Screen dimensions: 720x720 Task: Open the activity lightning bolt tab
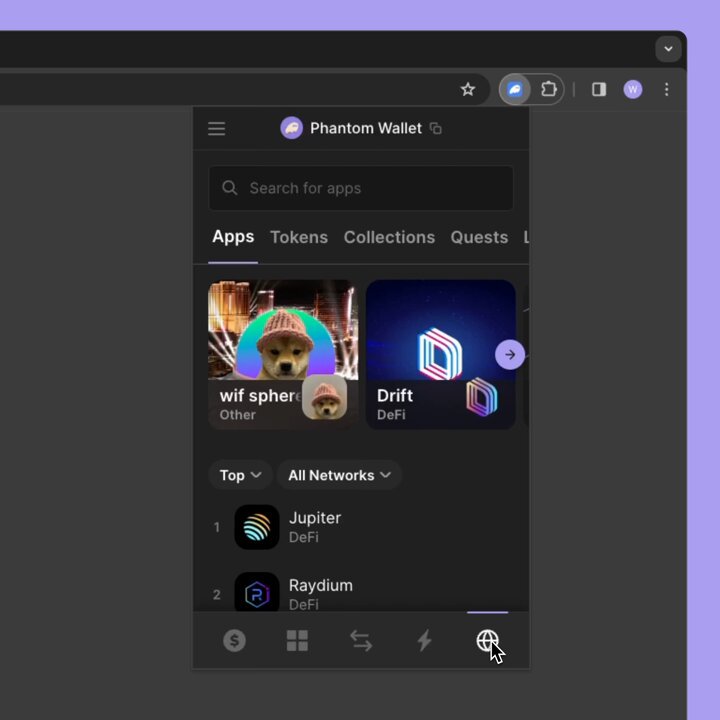point(424,641)
